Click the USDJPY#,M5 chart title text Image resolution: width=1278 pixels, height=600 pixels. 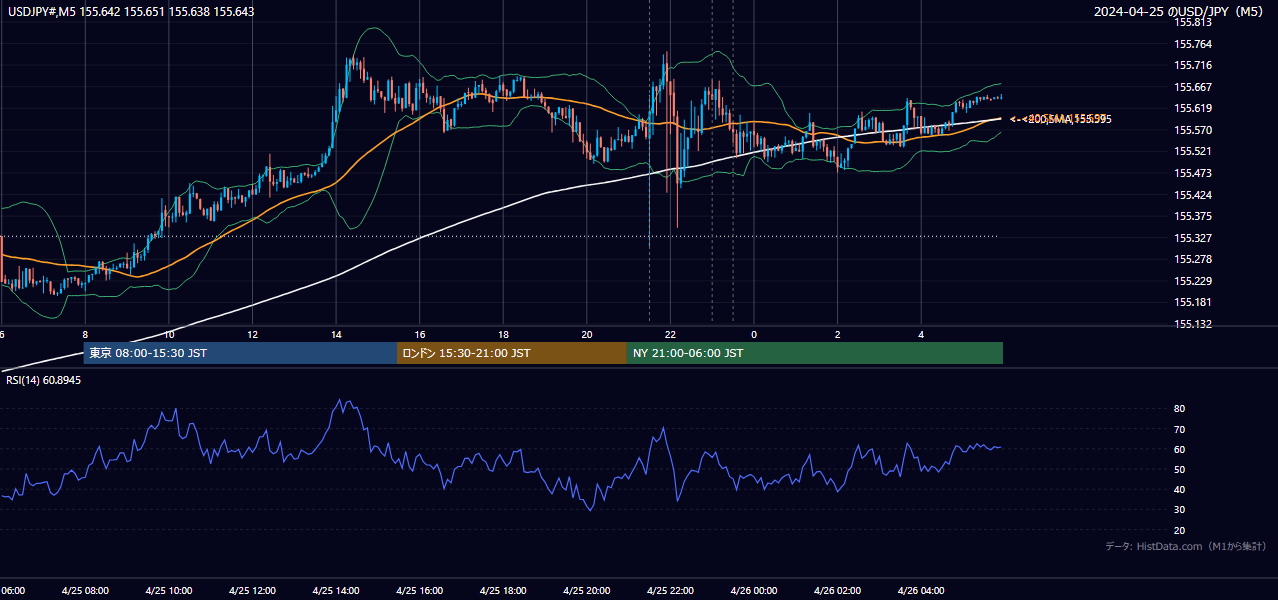coord(131,11)
